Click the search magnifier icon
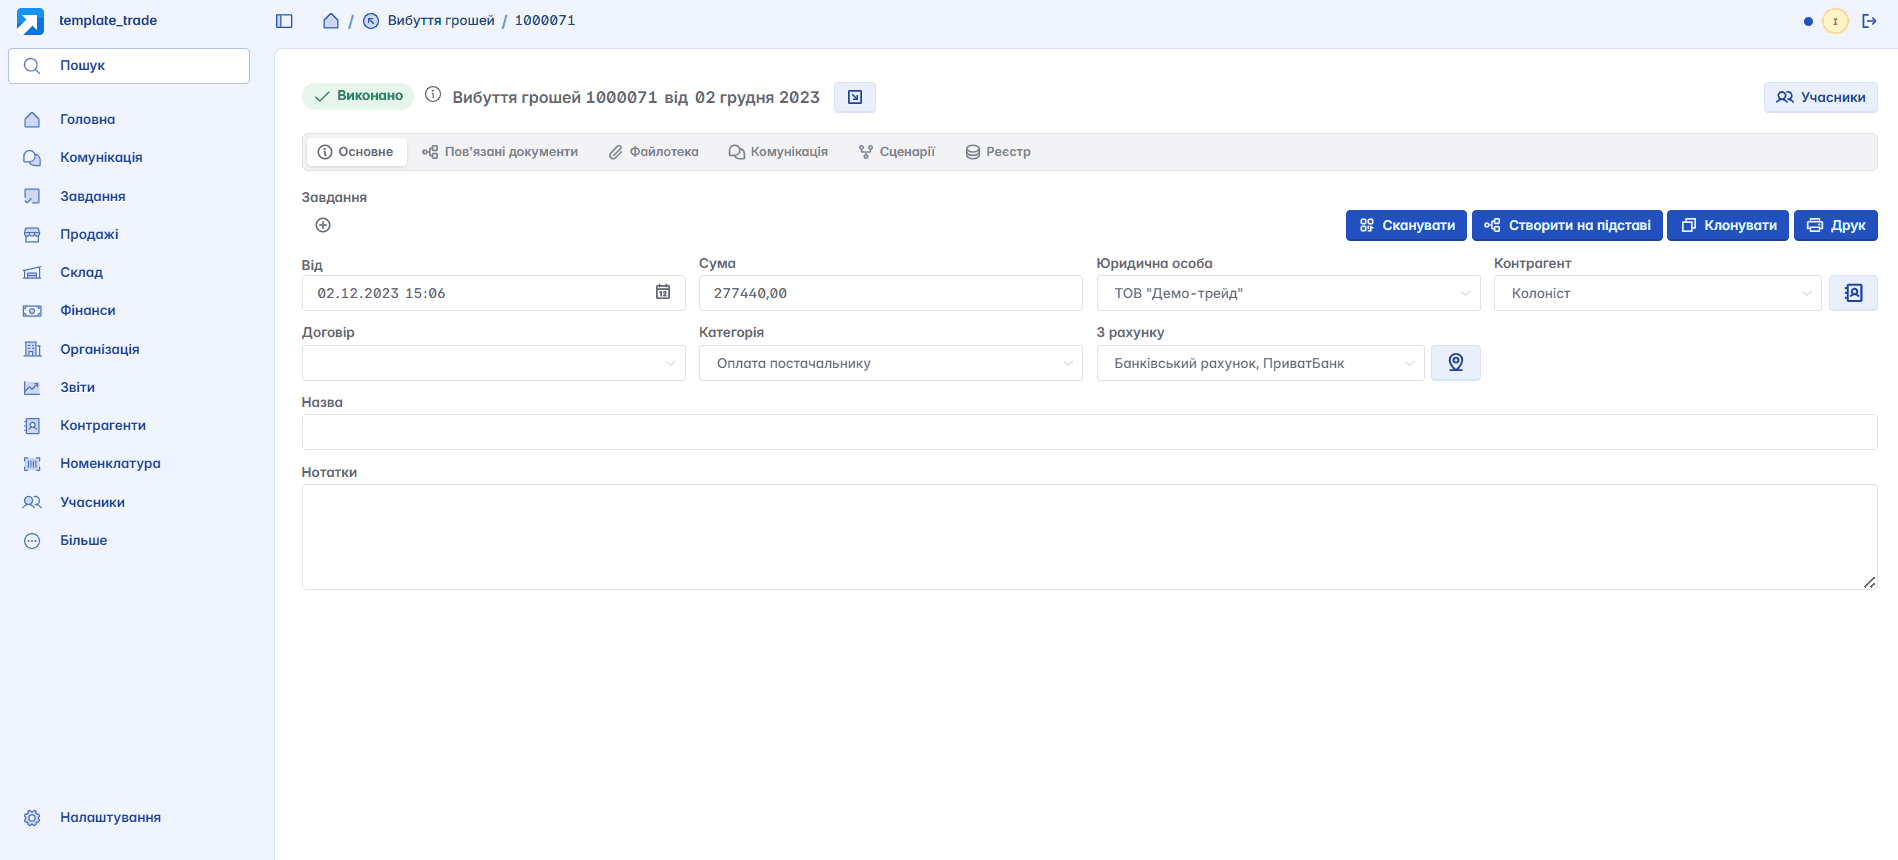The image size is (1898, 860). (x=32, y=66)
